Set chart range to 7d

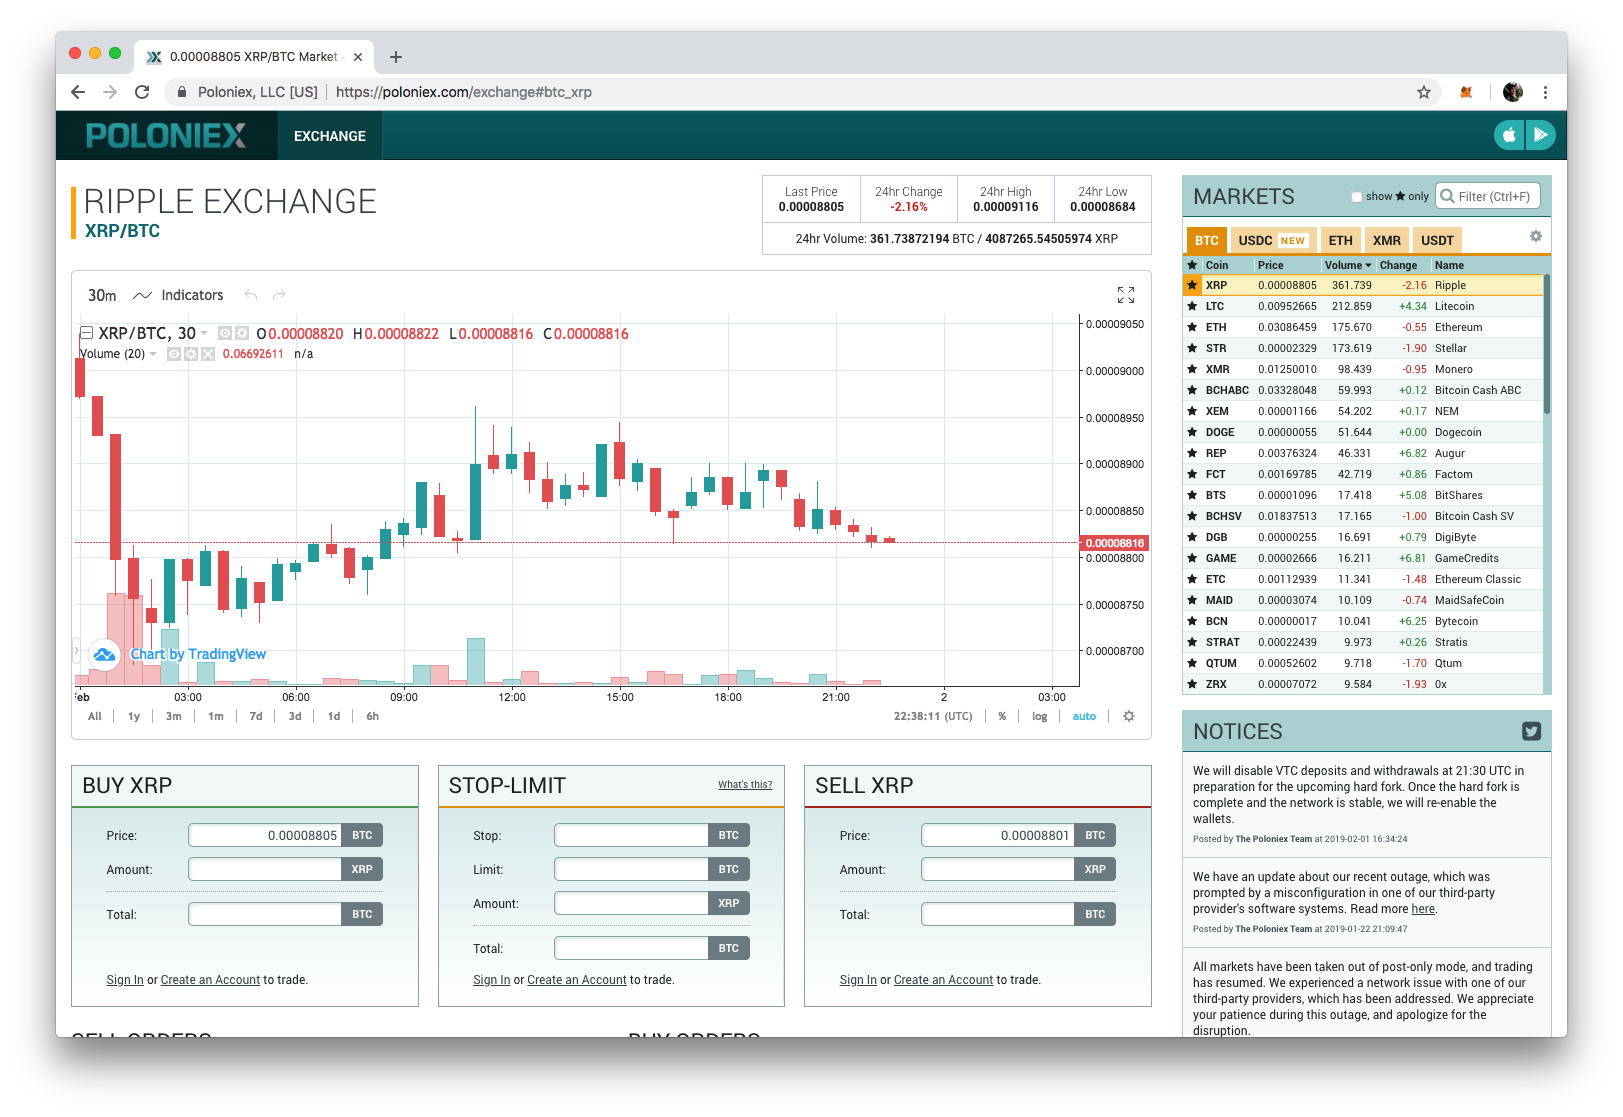pyautogui.click(x=256, y=716)
